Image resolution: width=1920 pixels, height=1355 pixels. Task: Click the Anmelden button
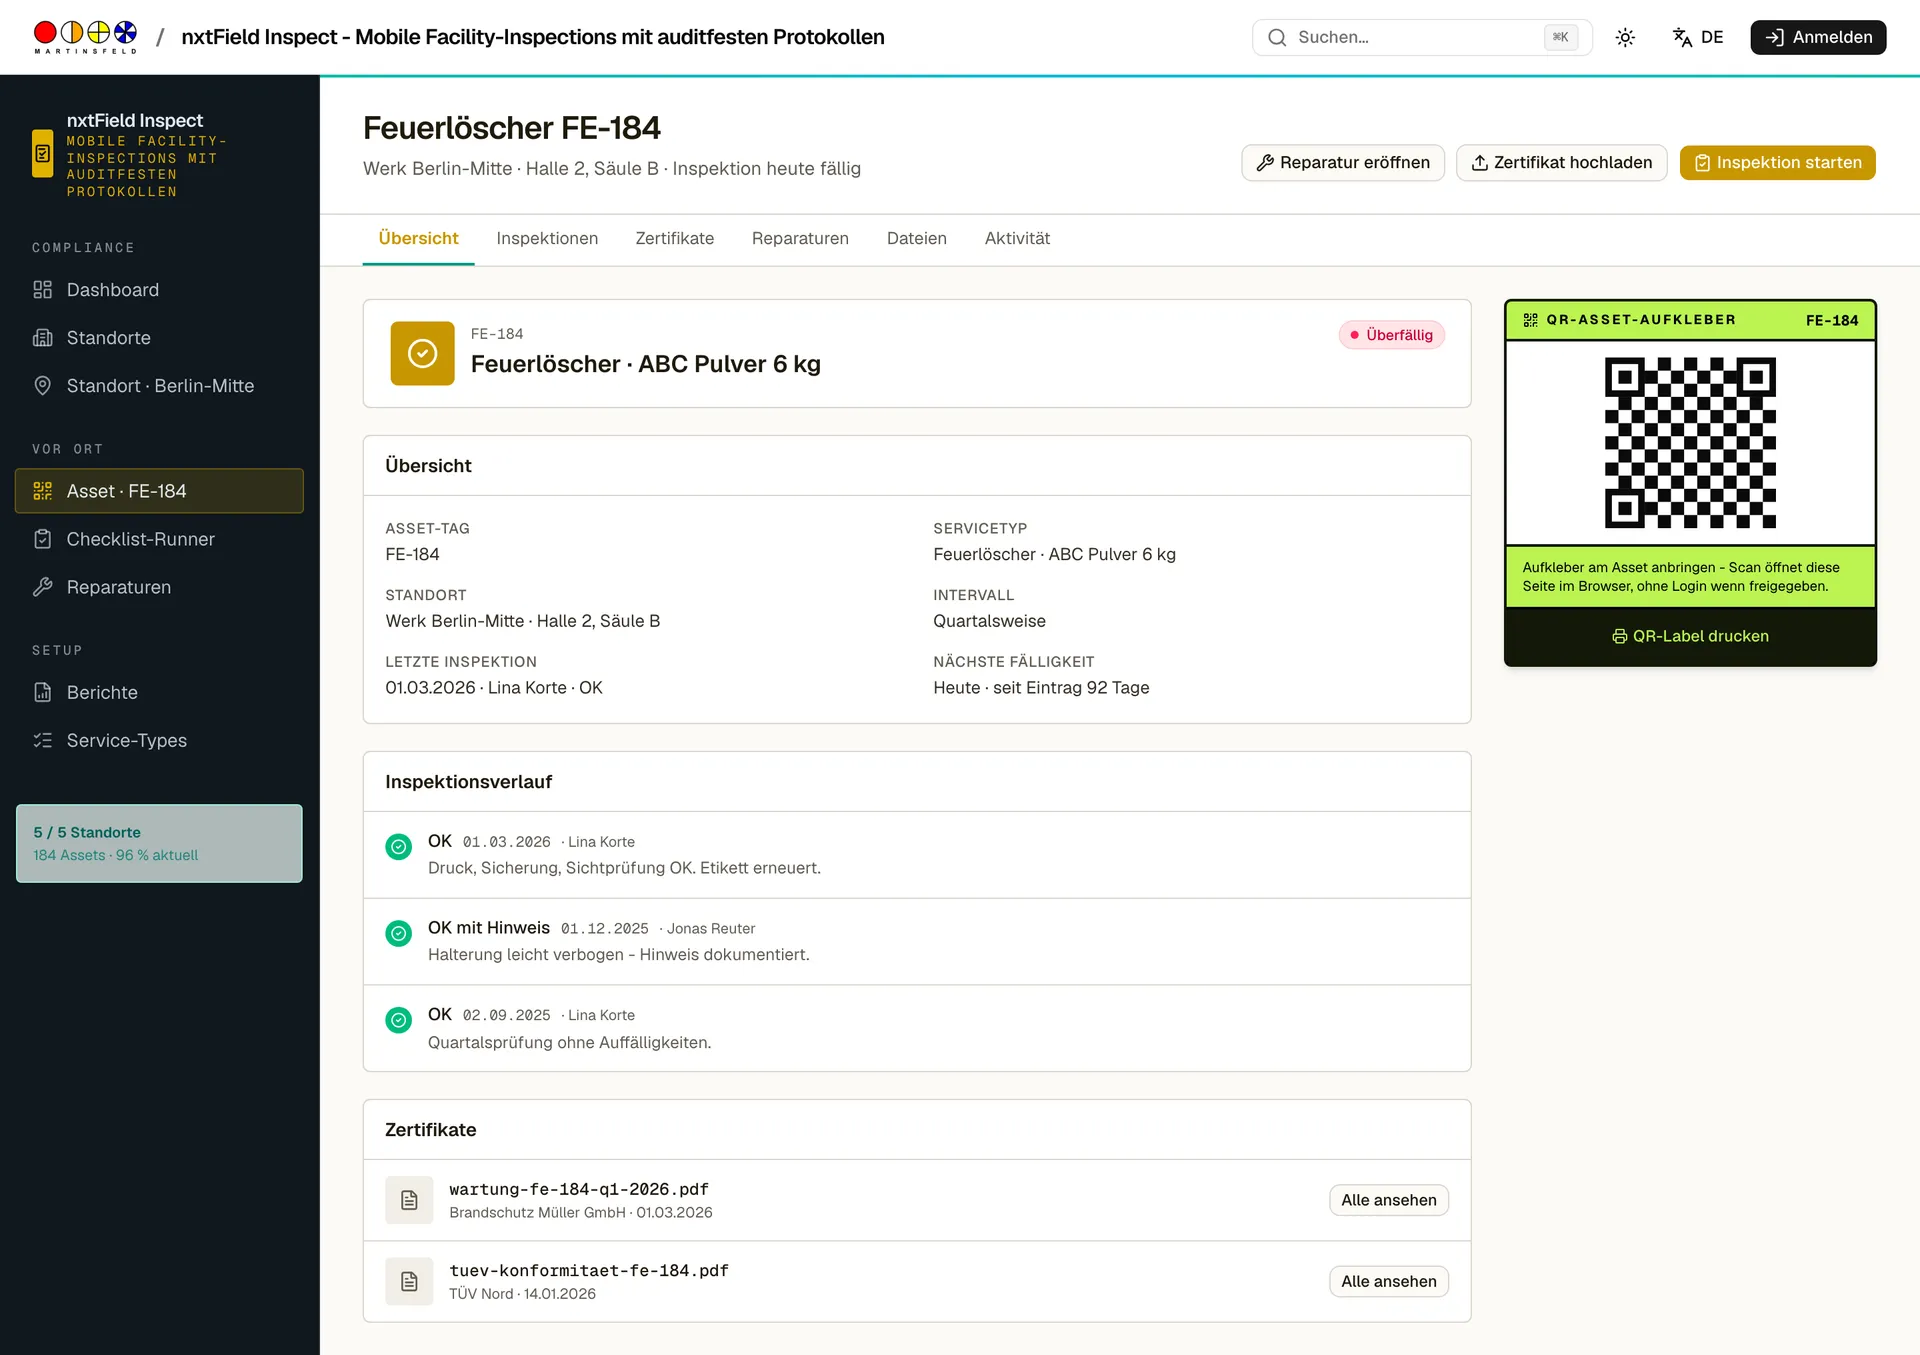(1818, 38)
